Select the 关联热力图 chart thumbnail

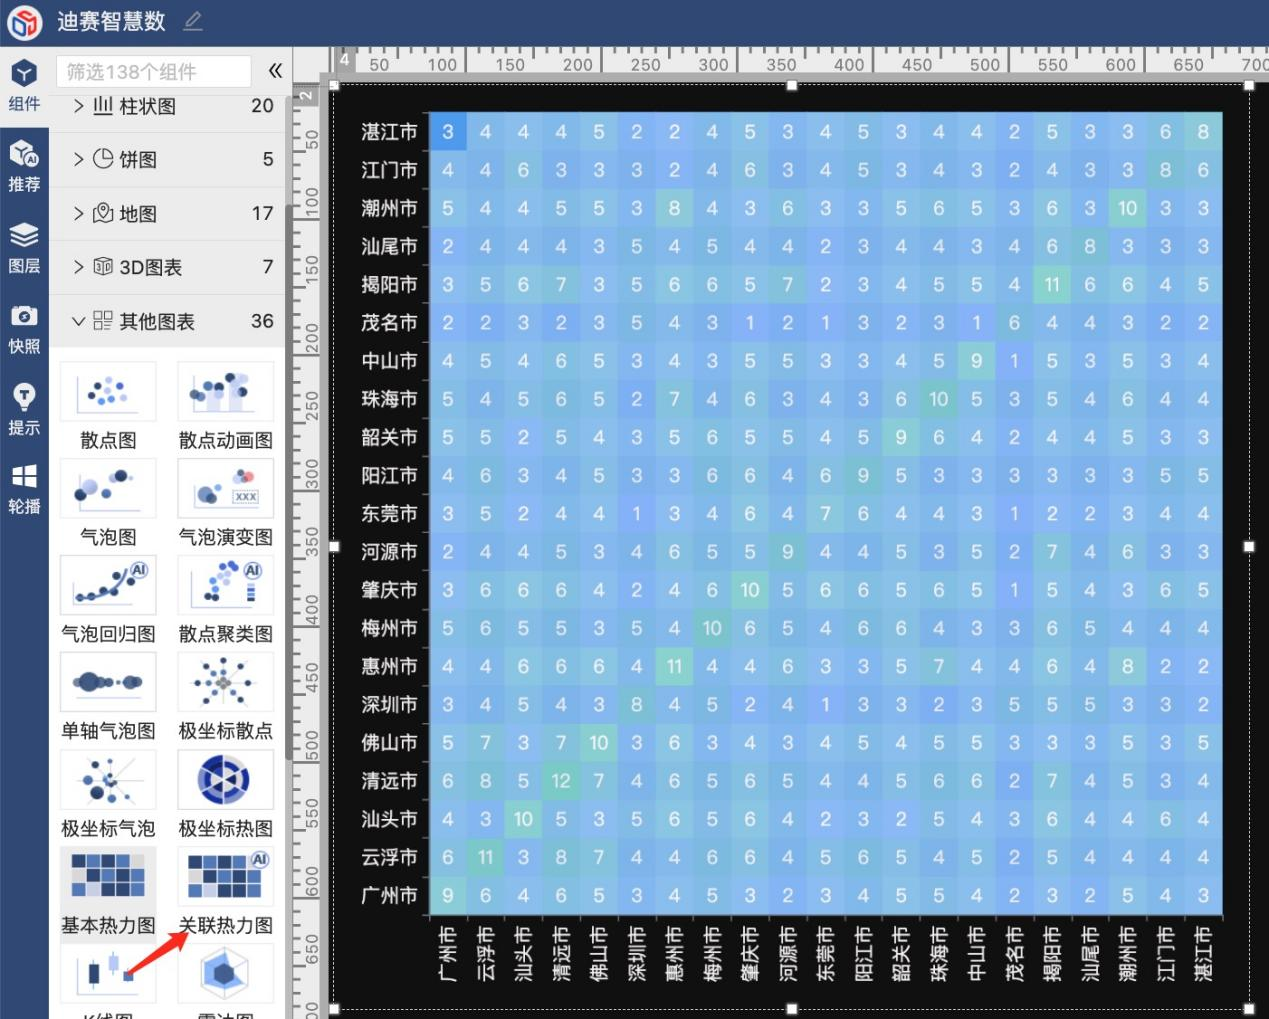coord(226,876)
